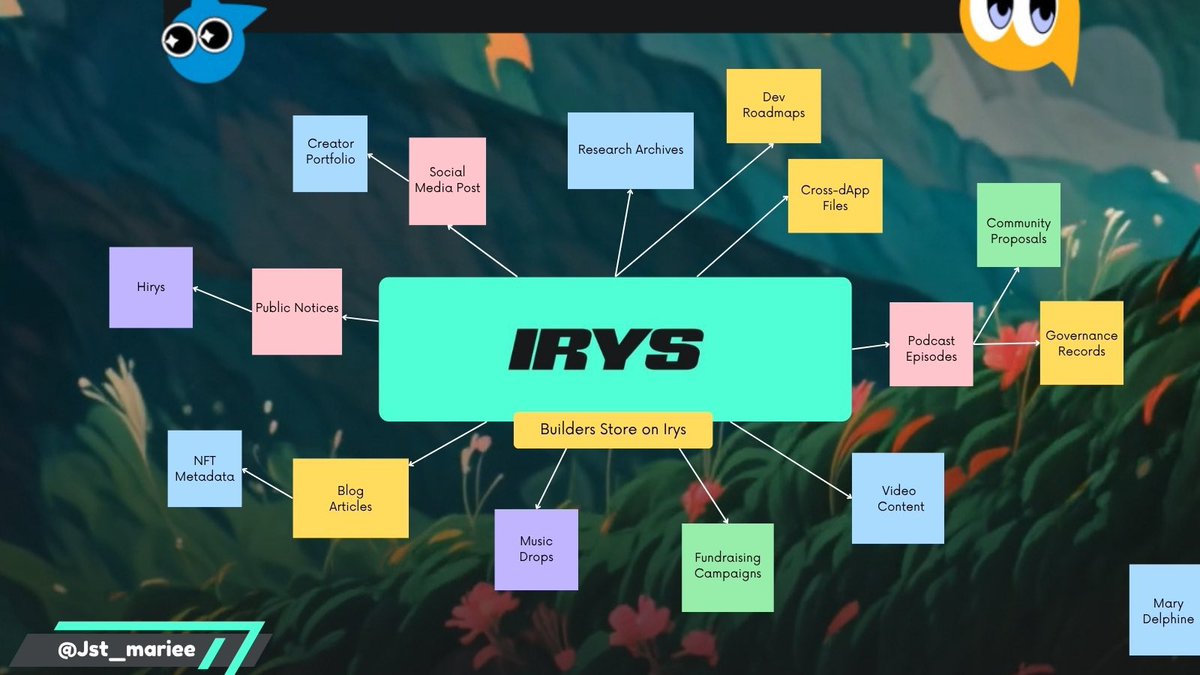This screenshot has width=1200, height=675.
Task: Click the Builders Store on Irys banner
Action: coord(612,429)
